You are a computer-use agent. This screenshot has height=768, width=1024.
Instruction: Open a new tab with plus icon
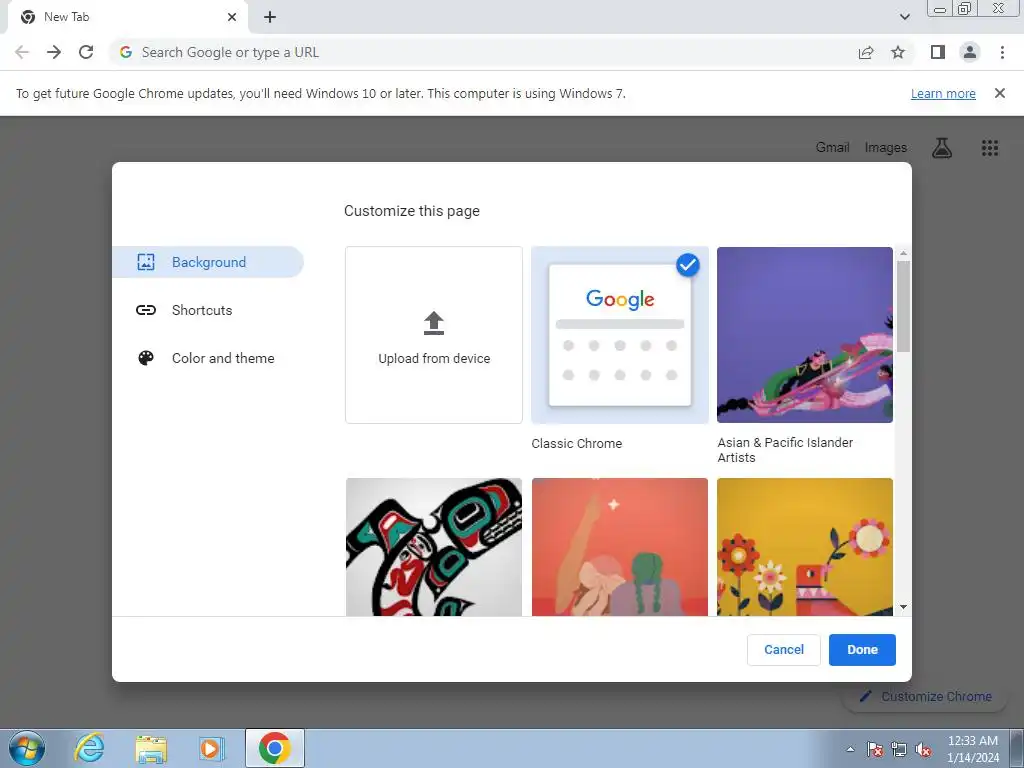pyautogui.click(x=270, y=17)
